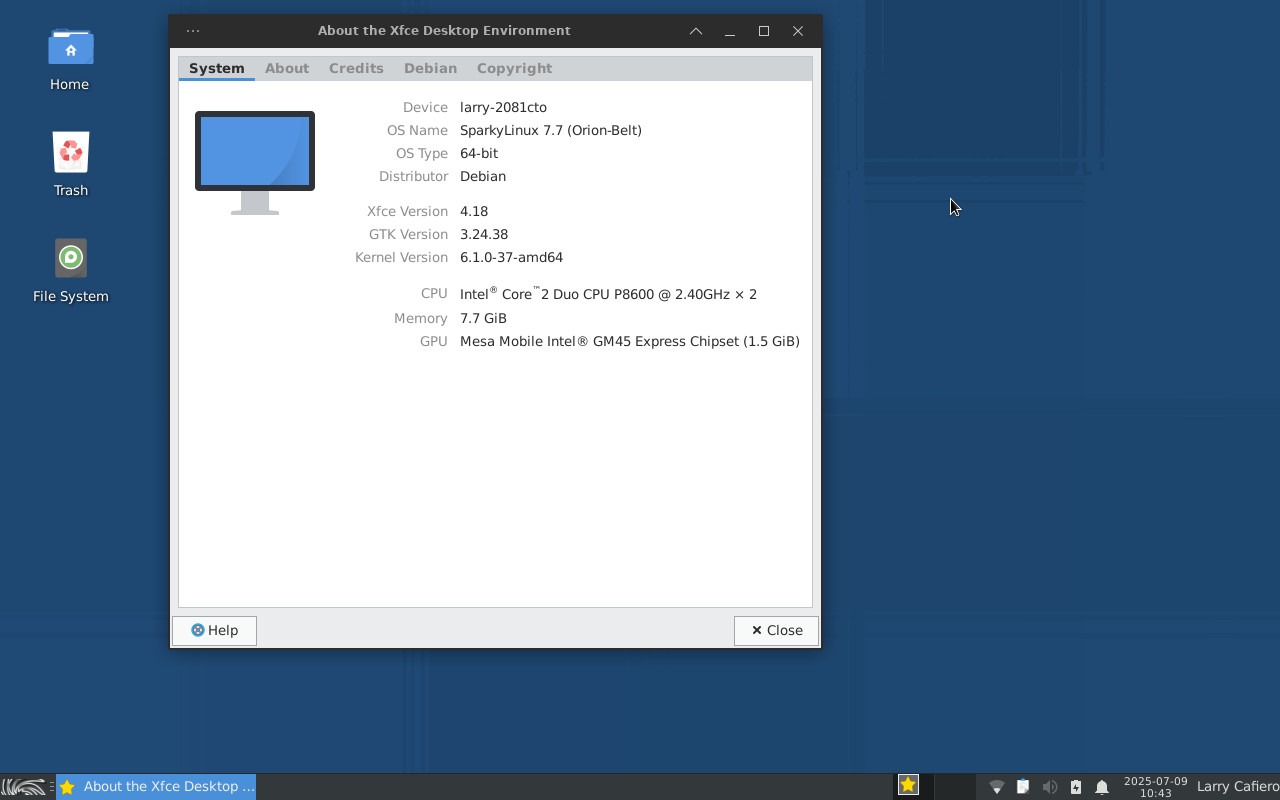Image resolution: width=1280 pixels, height=800 pixels.
Task: Click the starred favorite icon on the taskbar
Action: 907,784
